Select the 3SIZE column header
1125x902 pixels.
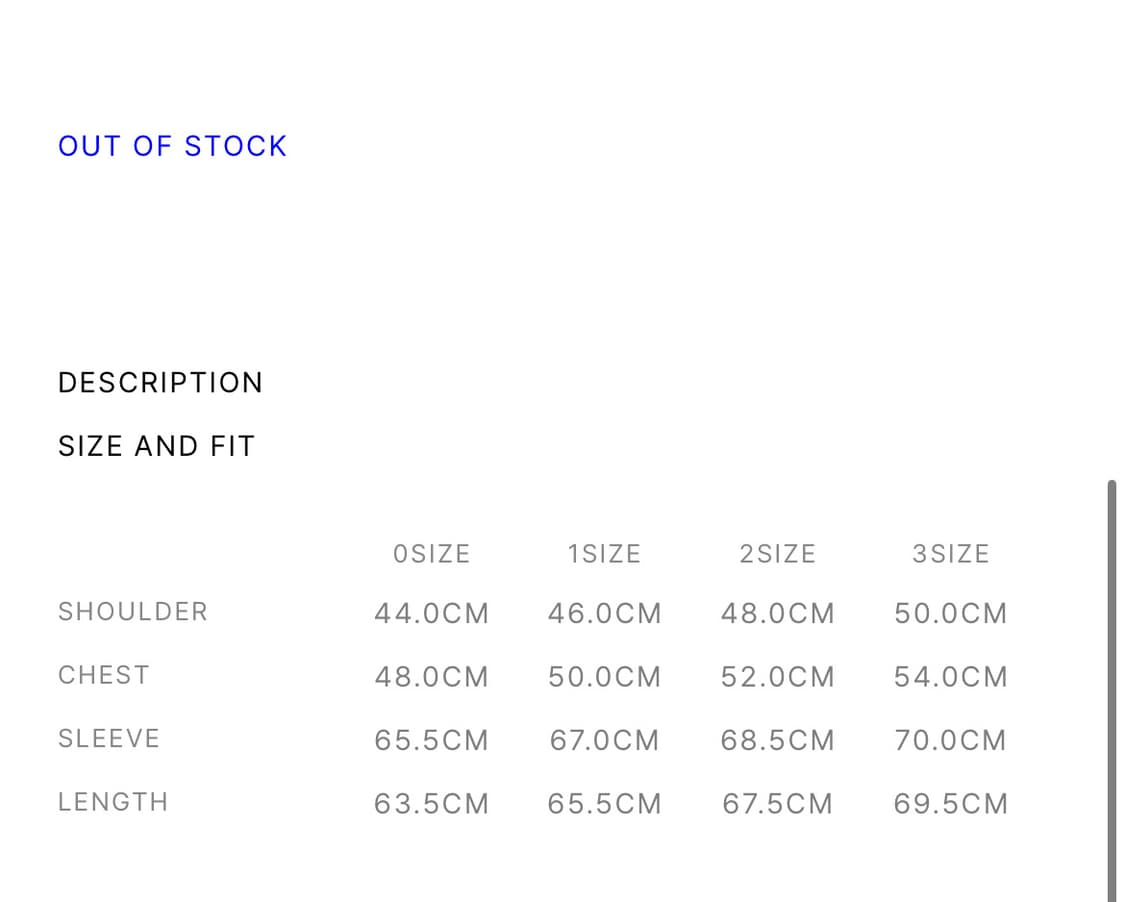(x=950, y=554)
